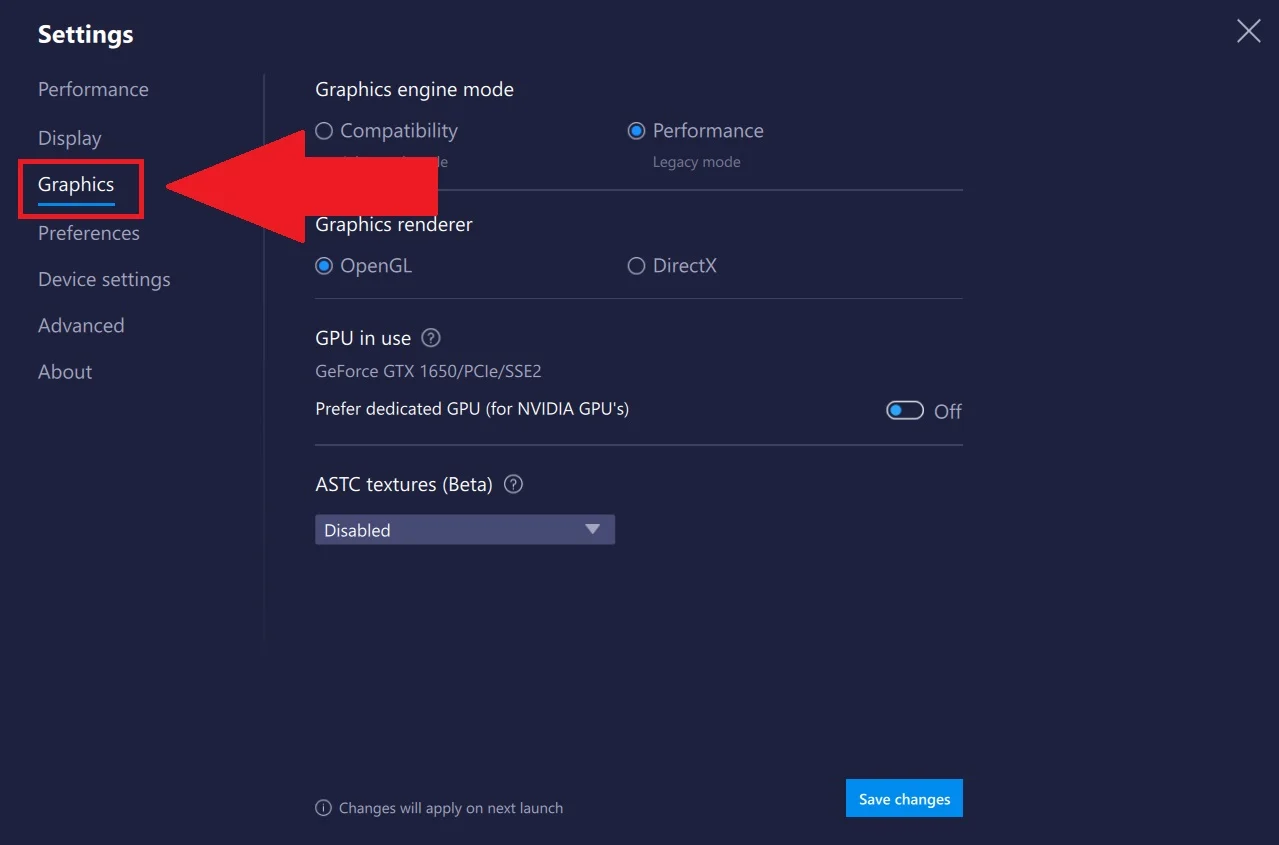The width and height of the screenshot is (1279, 845).
Task: Click the ASTC dropdown arrow
Action: [593, 529]
